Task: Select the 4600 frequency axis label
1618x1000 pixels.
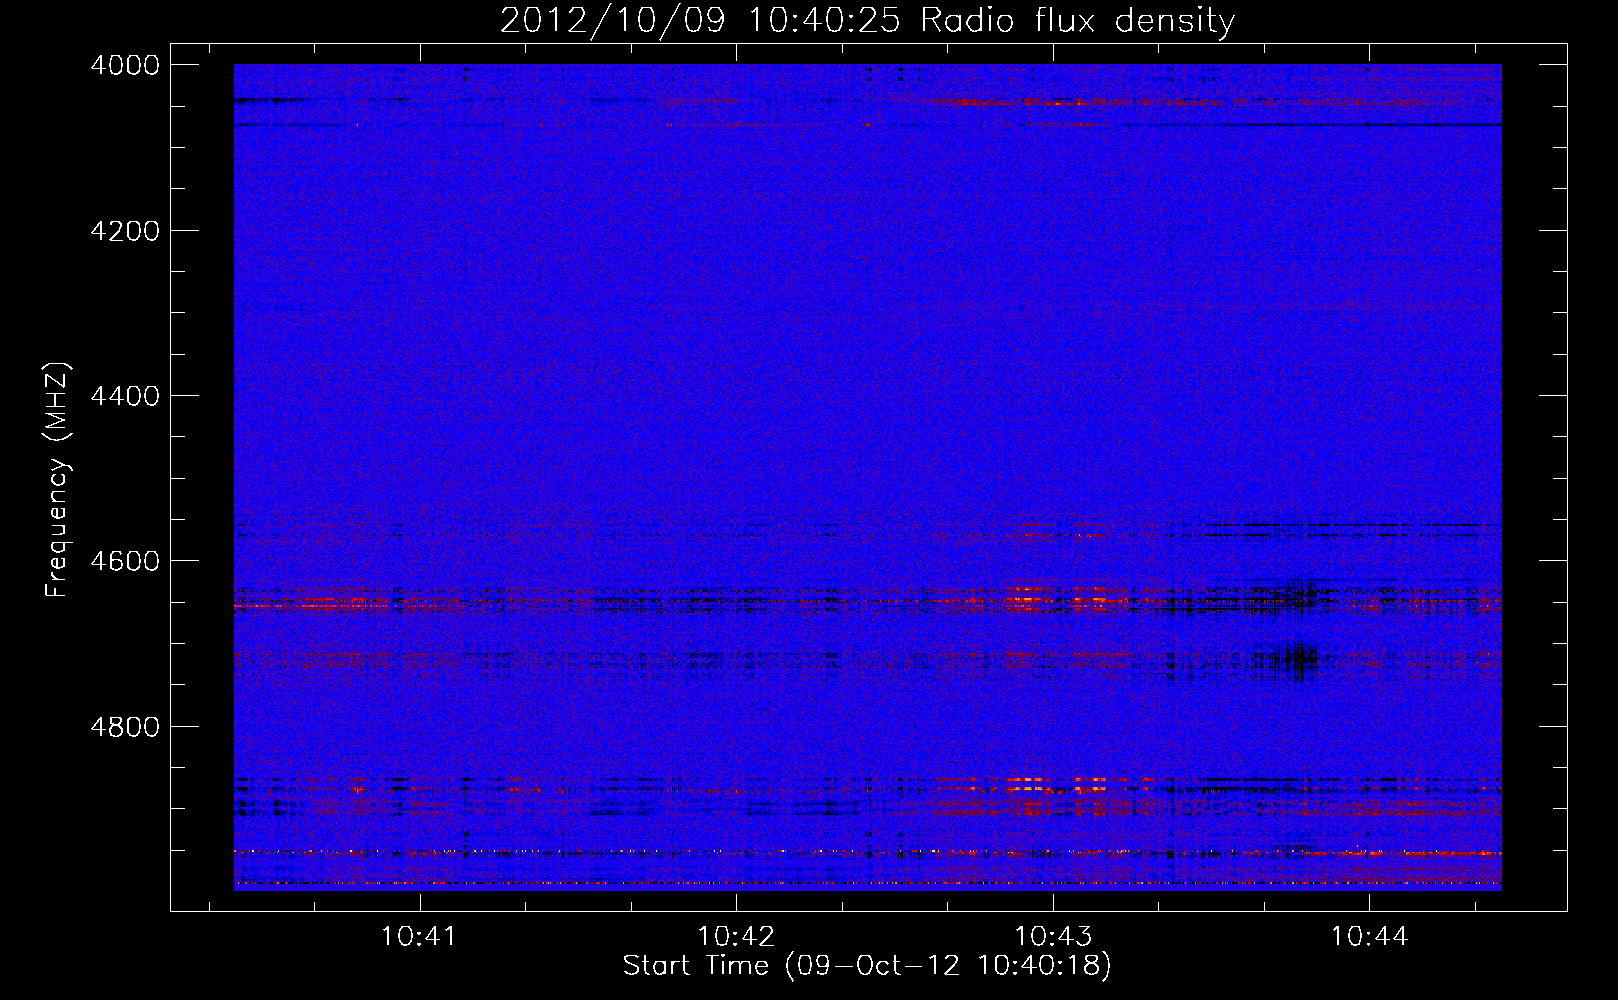Action: 125,561
